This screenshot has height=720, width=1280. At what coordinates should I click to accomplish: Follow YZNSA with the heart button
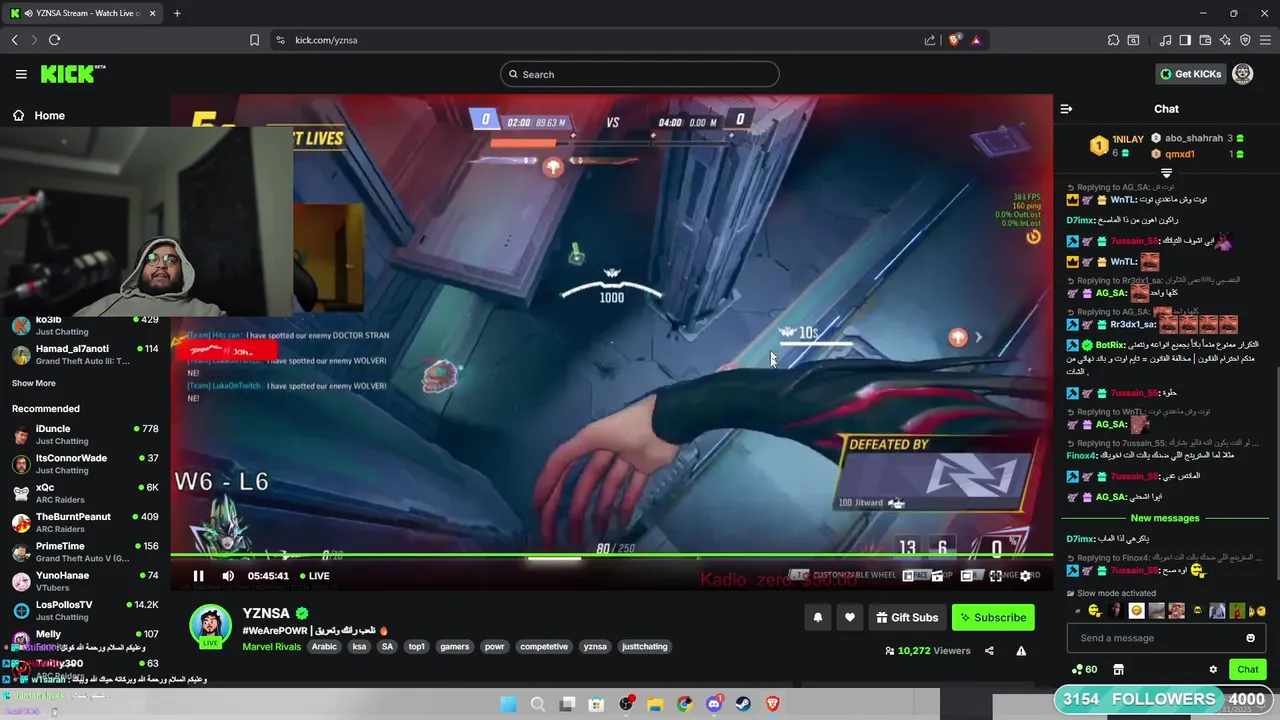pyautogui.click(x=850, y=618)
